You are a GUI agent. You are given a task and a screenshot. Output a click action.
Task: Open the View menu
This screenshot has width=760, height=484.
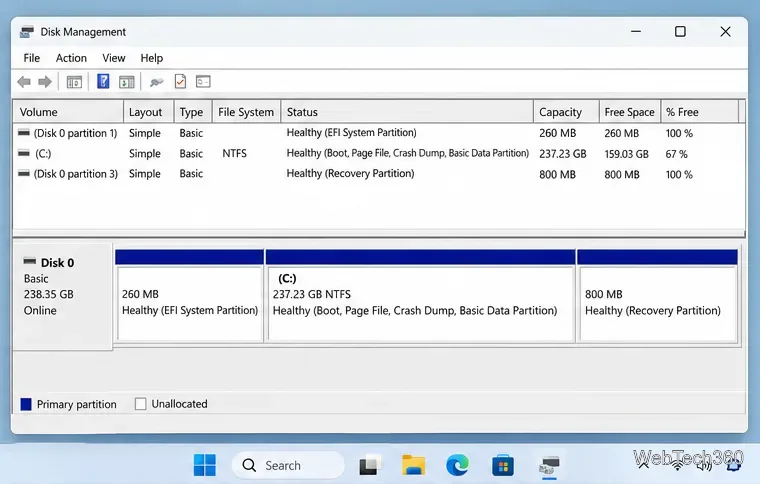point(113,58)
